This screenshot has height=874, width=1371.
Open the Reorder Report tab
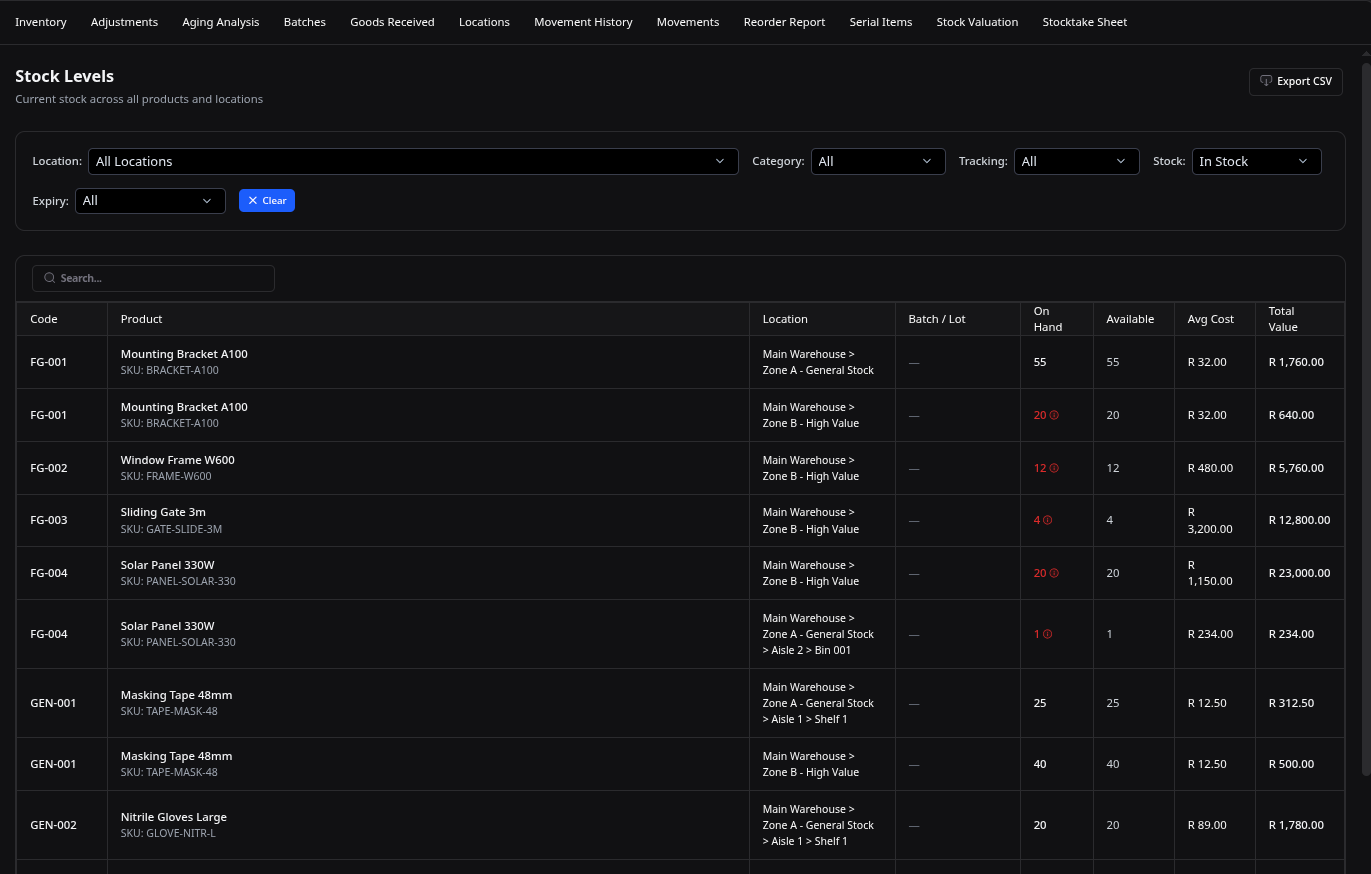pyautogui.click(x=784, y=22)
